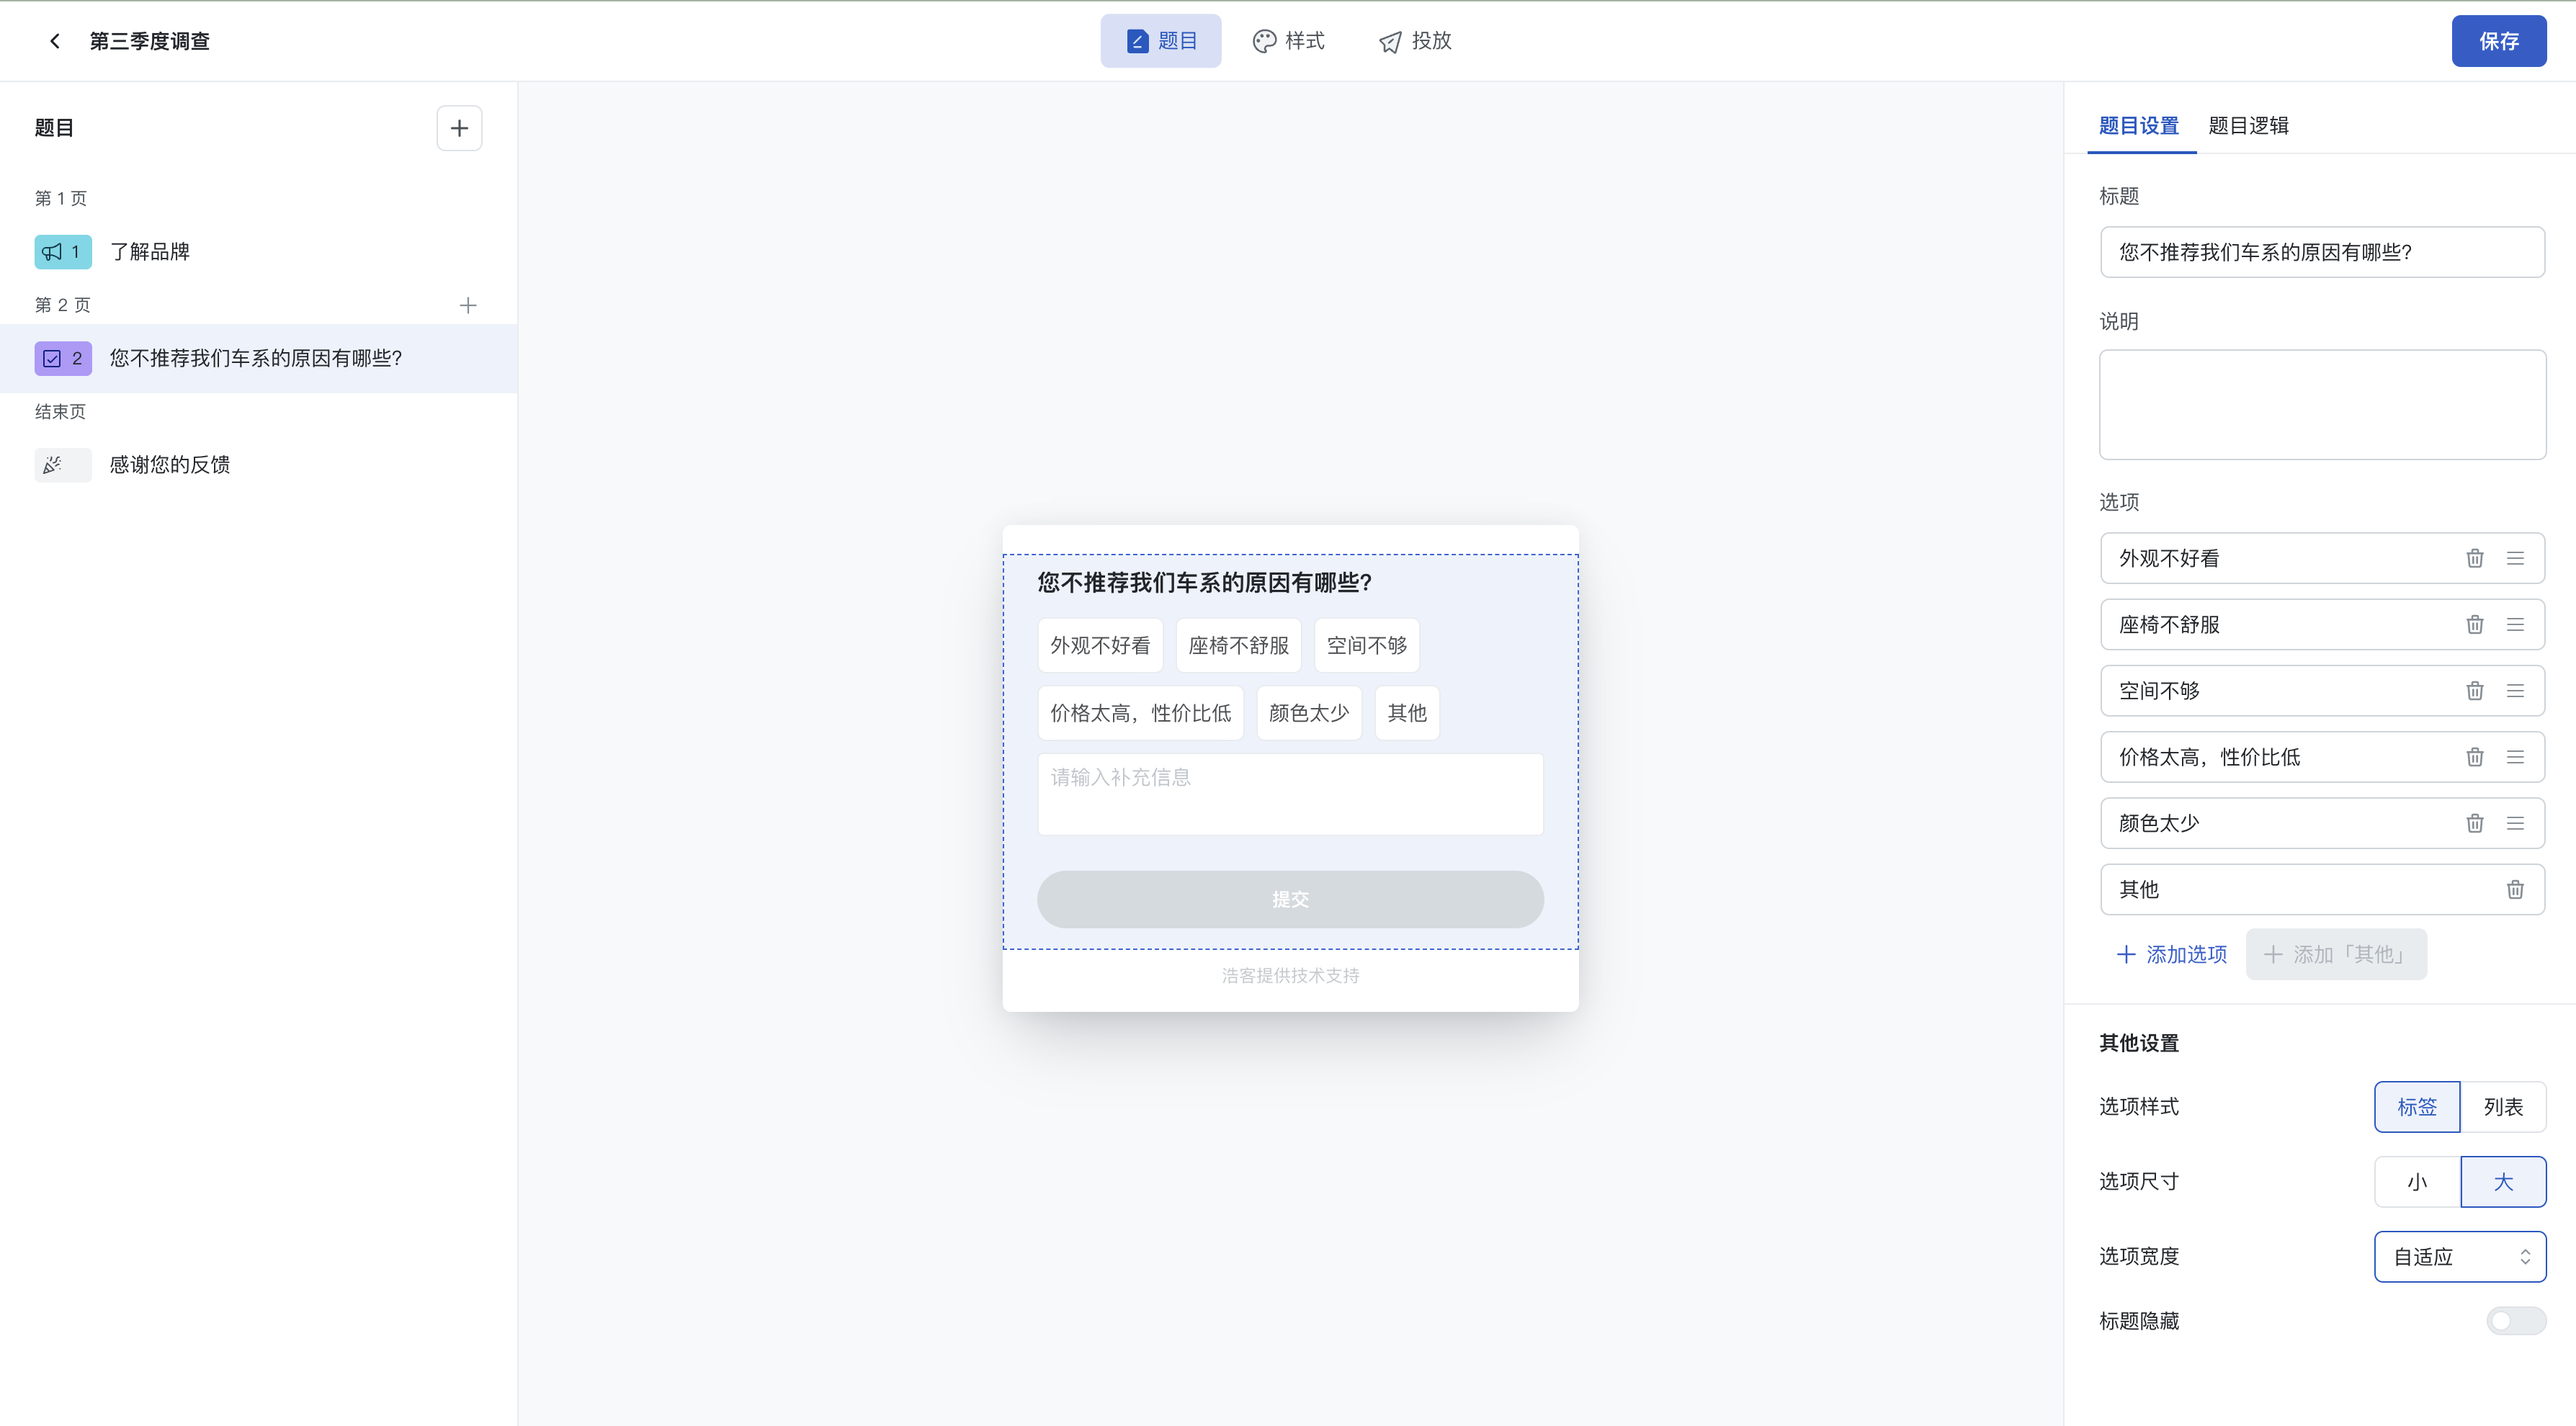This screenshot has height=1426, width=2576.
Task: Set option style to 标签
Action: coord(2417,1107)
